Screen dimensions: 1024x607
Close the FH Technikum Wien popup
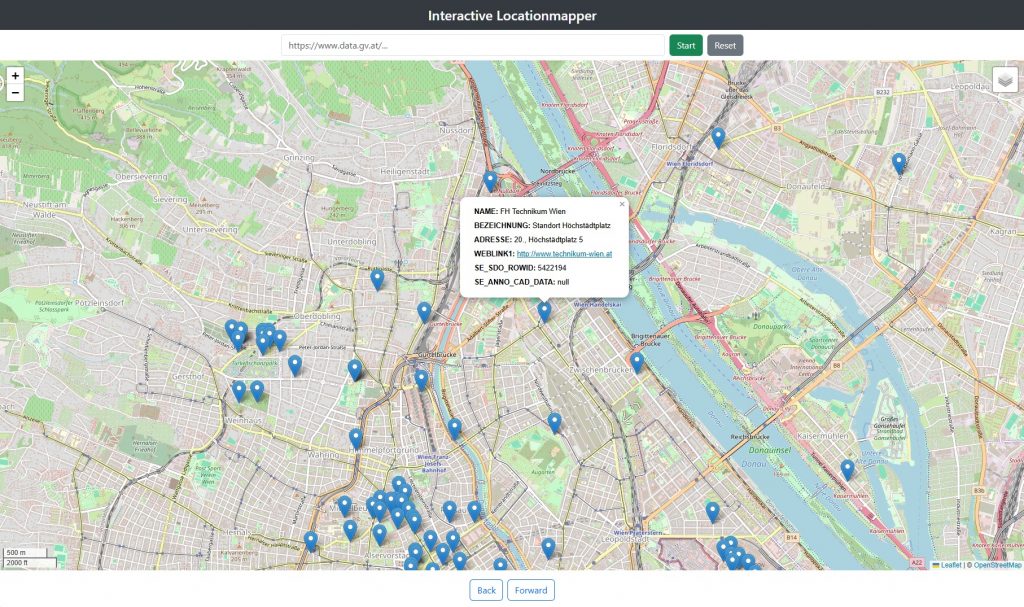(x=622, y=204)
